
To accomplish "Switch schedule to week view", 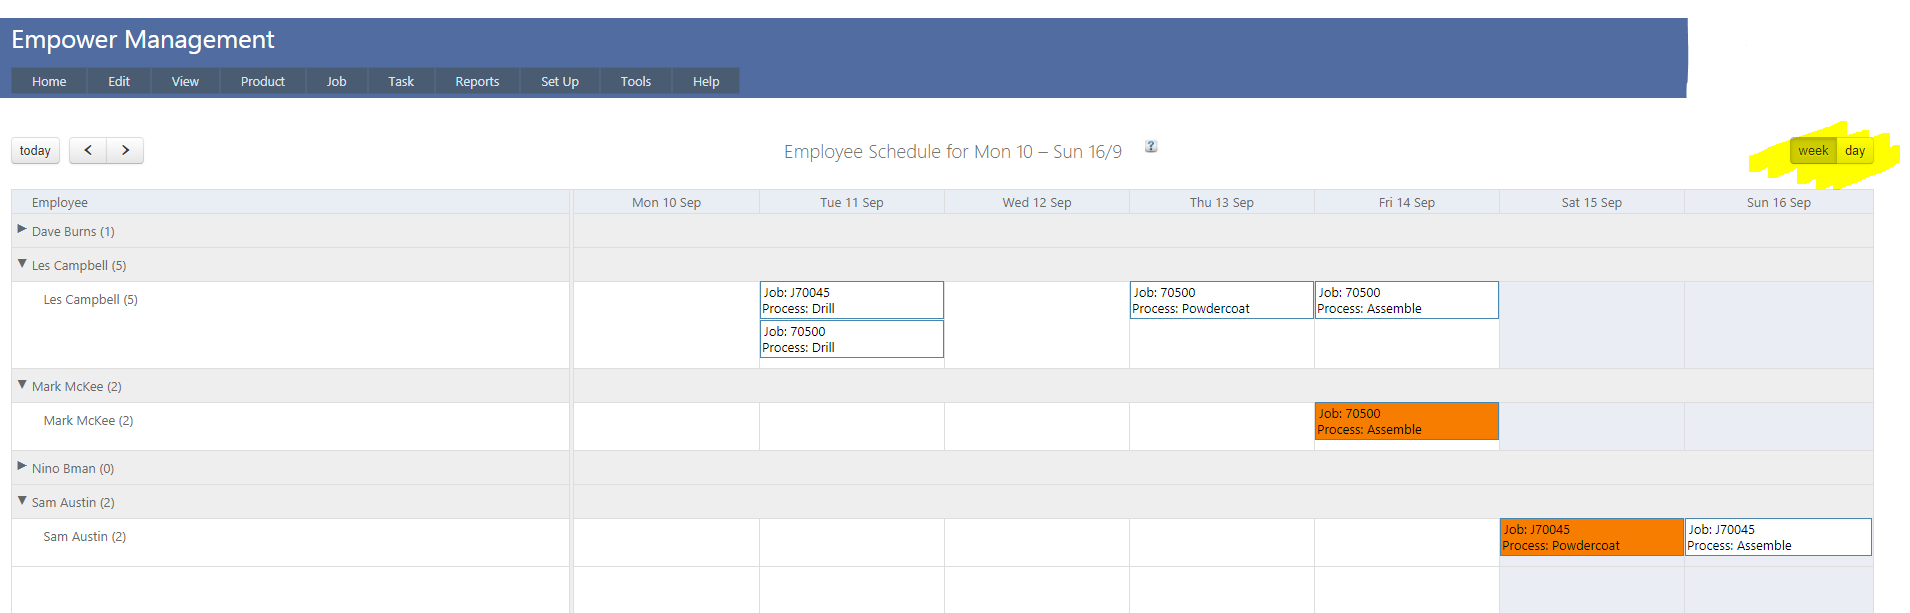I will (1812, 151).
